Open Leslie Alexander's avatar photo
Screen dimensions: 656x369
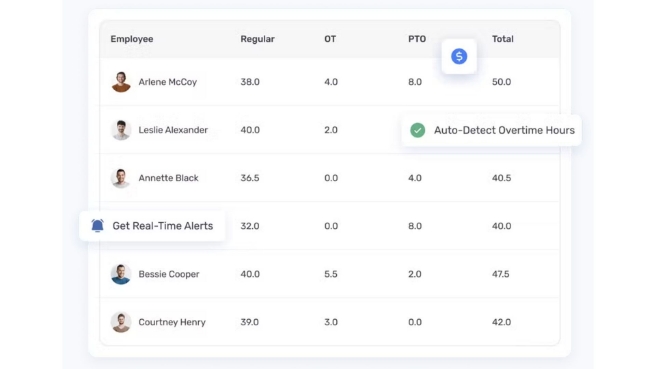coord(121,130)
